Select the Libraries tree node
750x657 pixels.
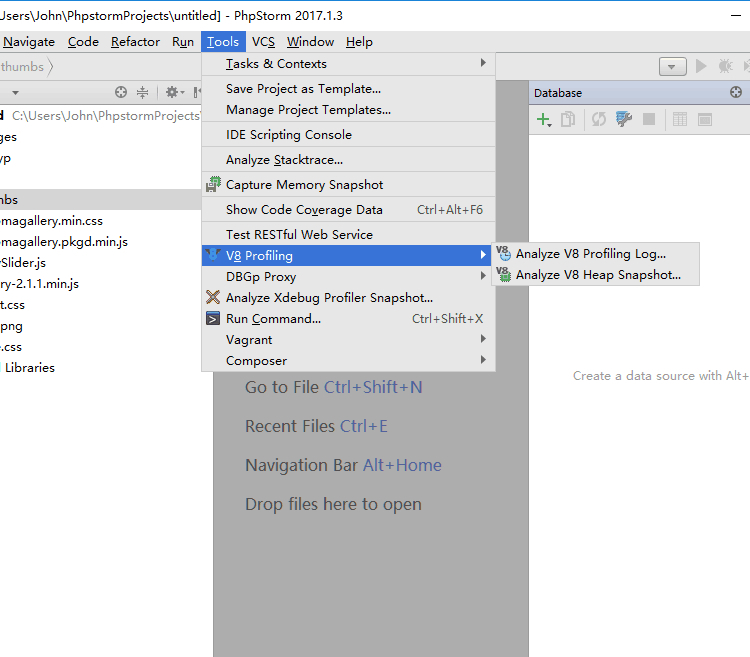(30, 368)
